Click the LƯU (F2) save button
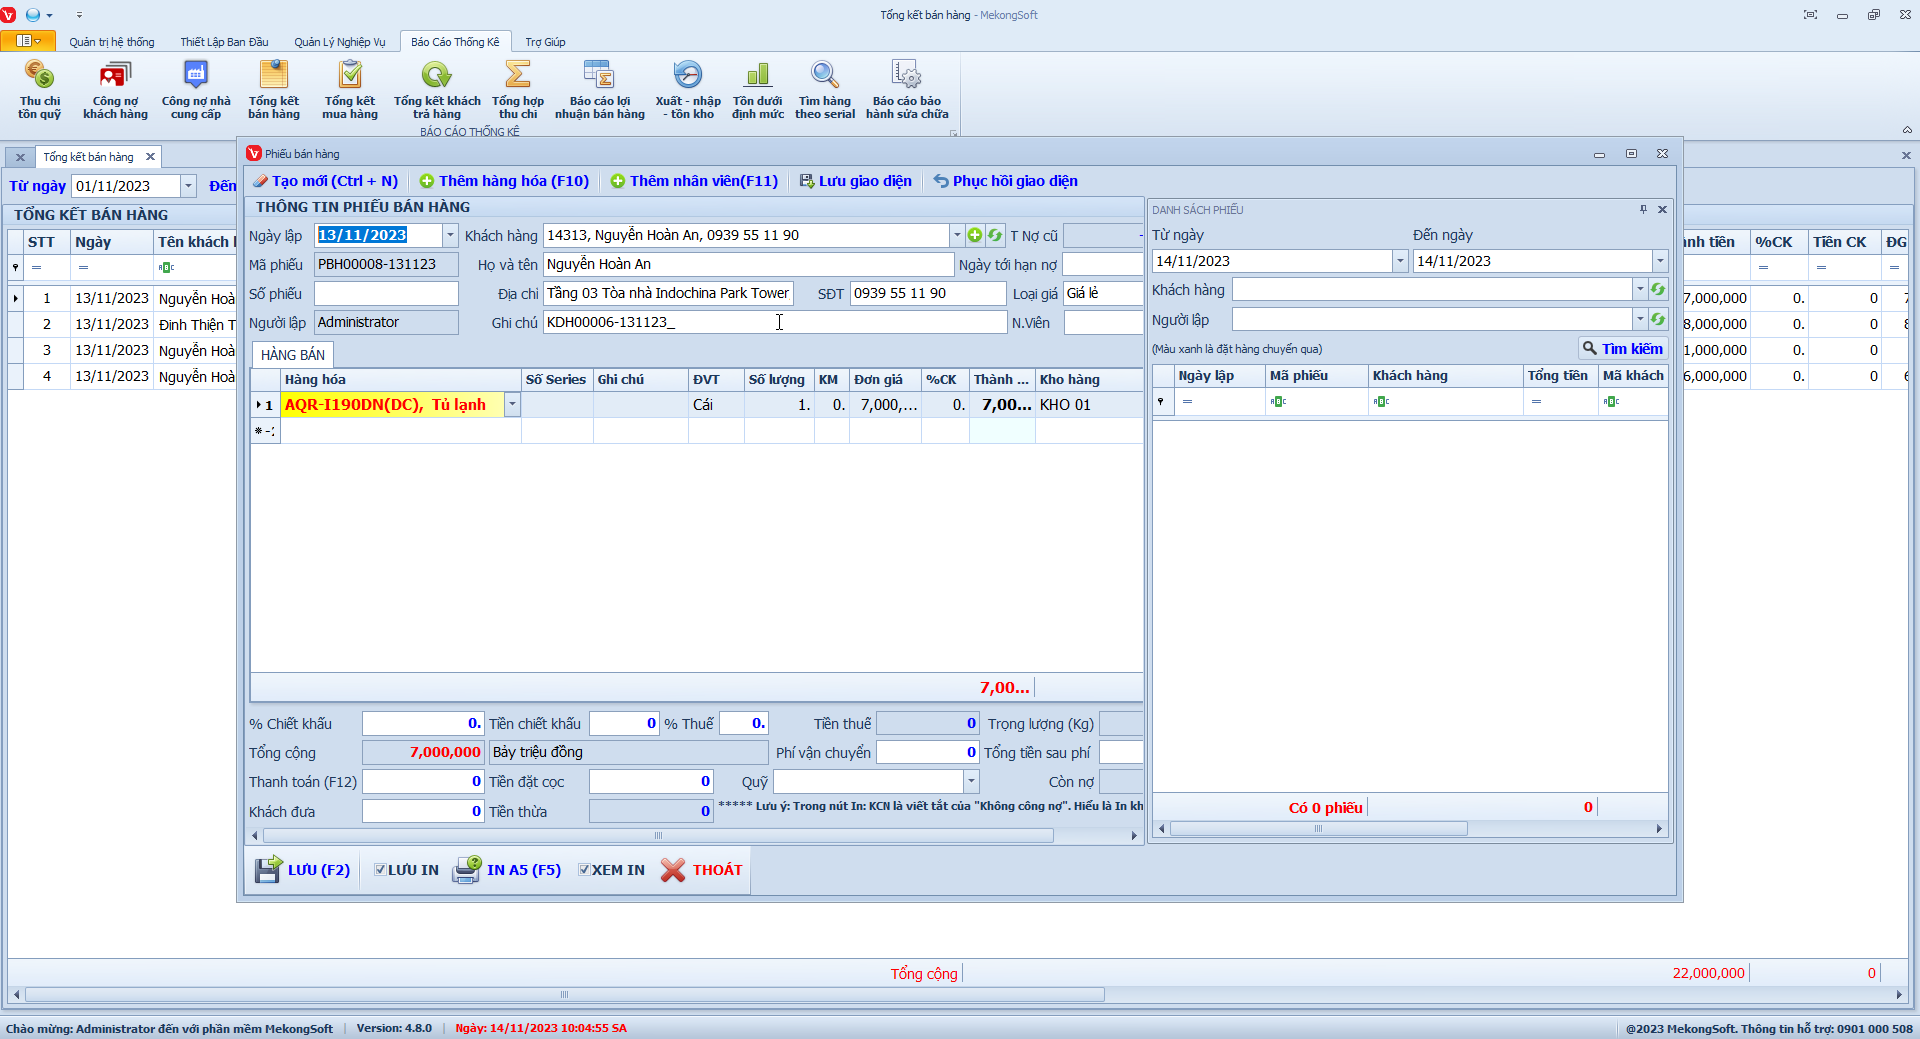The height and width of the screenshot is (1039, 1920). [302, 870]
